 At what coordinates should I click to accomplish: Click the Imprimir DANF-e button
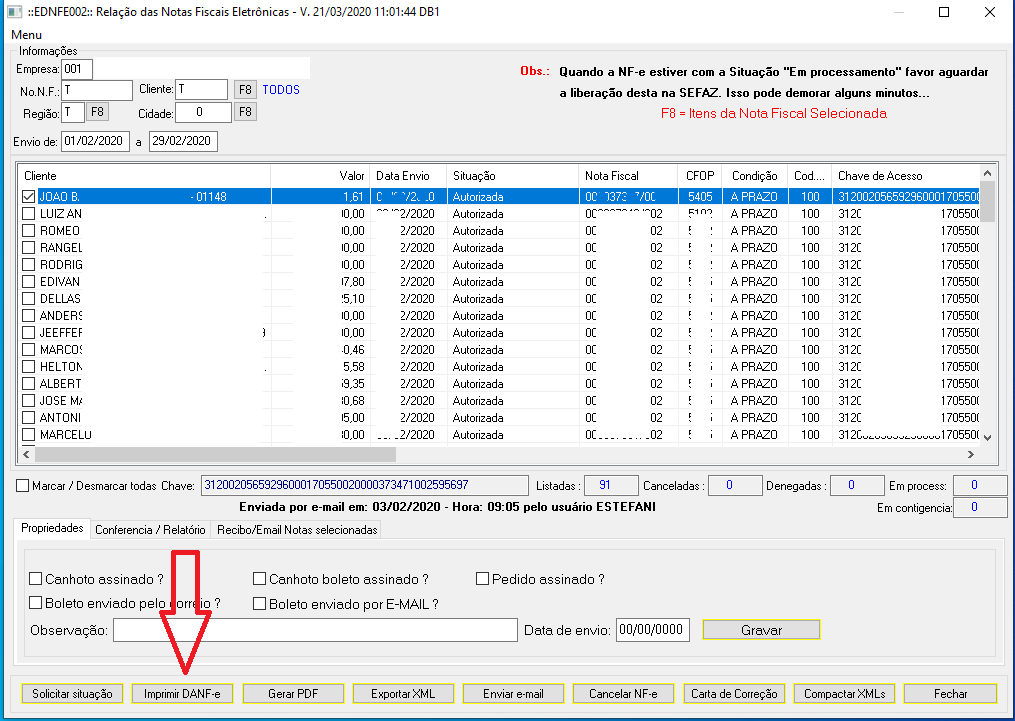click(181, 693)
